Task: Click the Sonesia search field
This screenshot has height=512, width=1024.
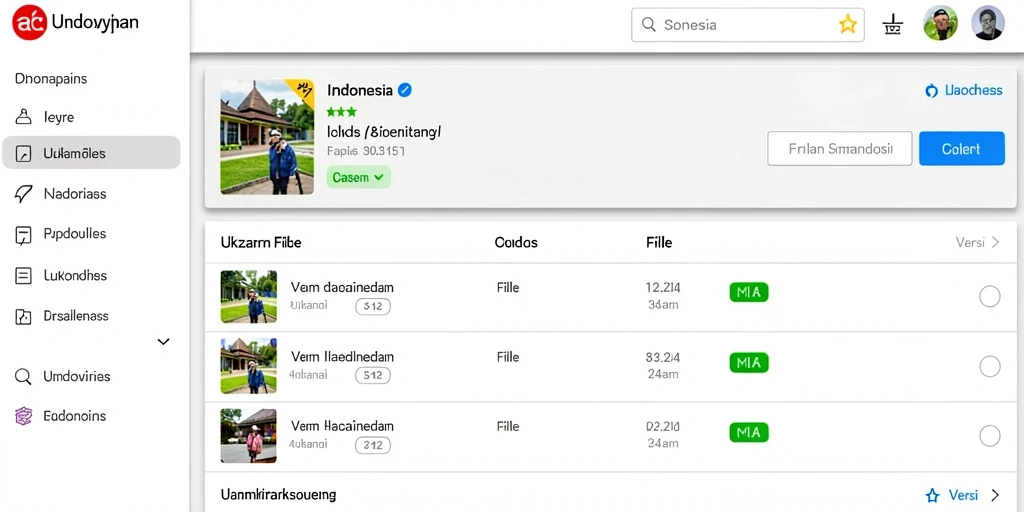Action: (x=748, y=25)
